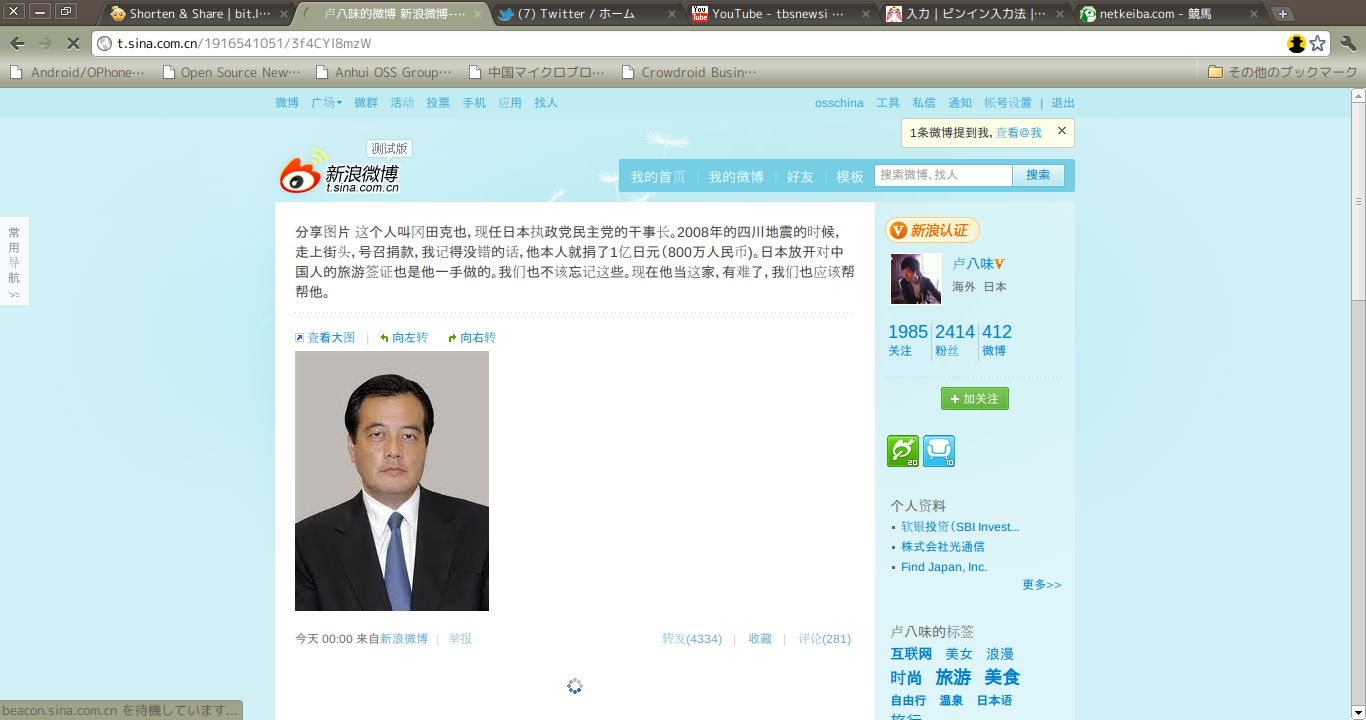1366x720 pixels.
Task: Close the Shorten & Share bit.ly tab
Action: [284, 14]
